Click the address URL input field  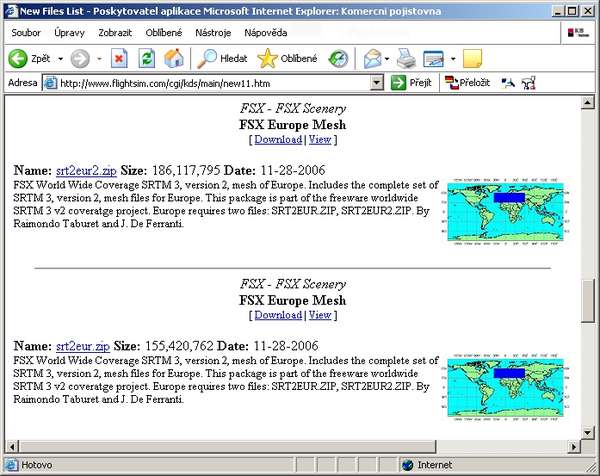pos(214,83)
